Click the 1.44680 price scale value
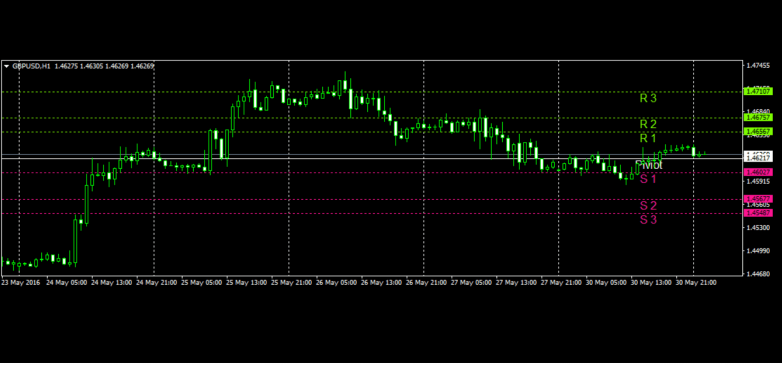Viewport: 782px width, 365px height. coord(758,274)
